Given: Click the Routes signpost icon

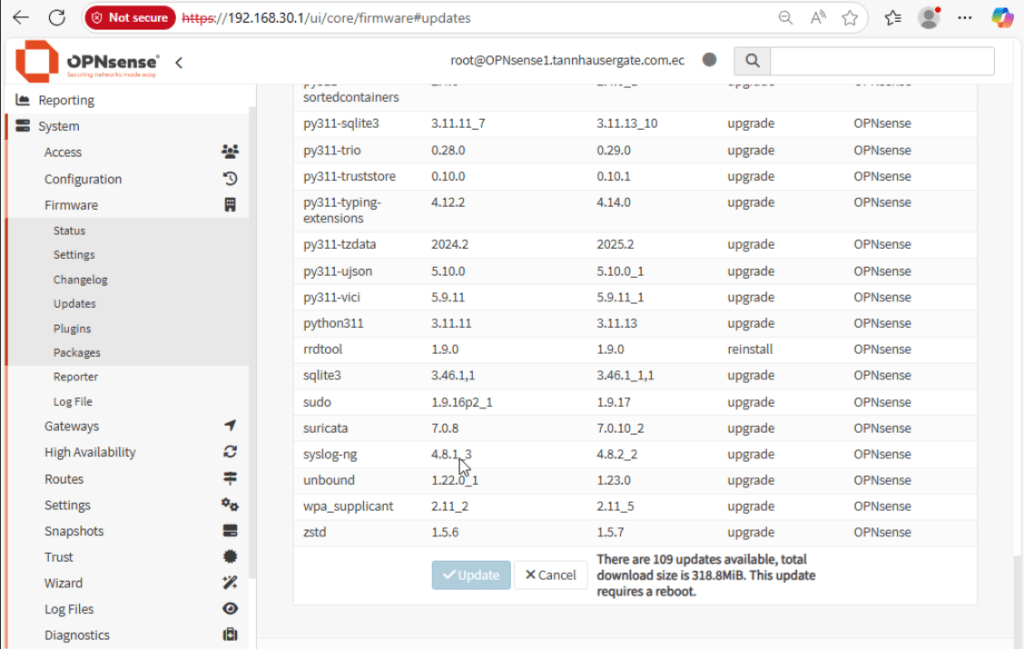Looking at the screenshot, I should click(230, 479).
